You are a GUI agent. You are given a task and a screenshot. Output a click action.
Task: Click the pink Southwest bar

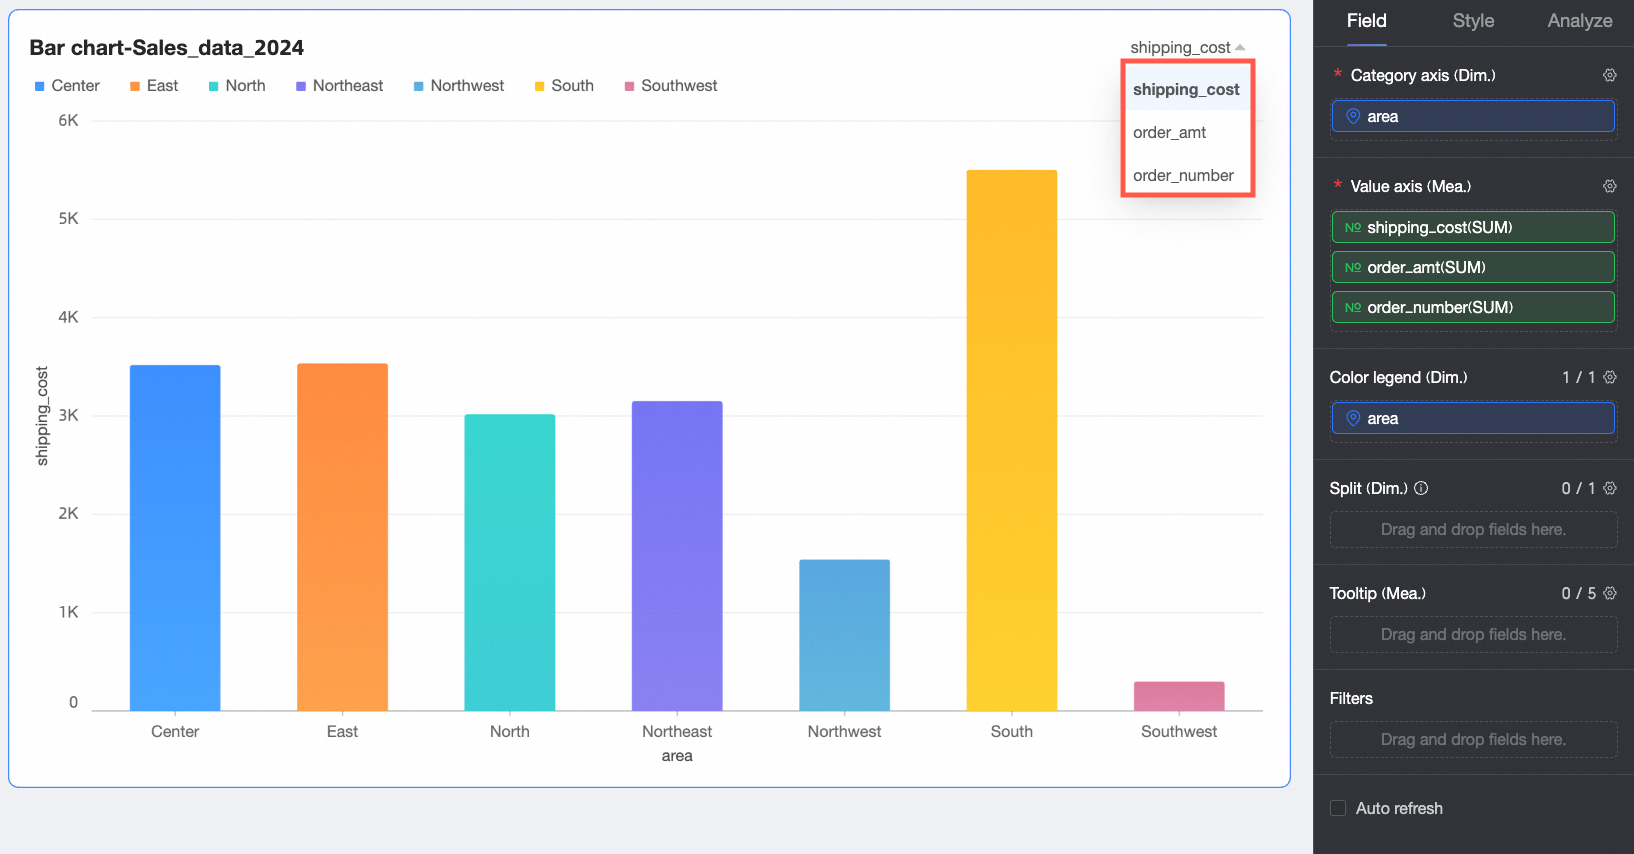pyautogui.click(x=1179, y=696)
